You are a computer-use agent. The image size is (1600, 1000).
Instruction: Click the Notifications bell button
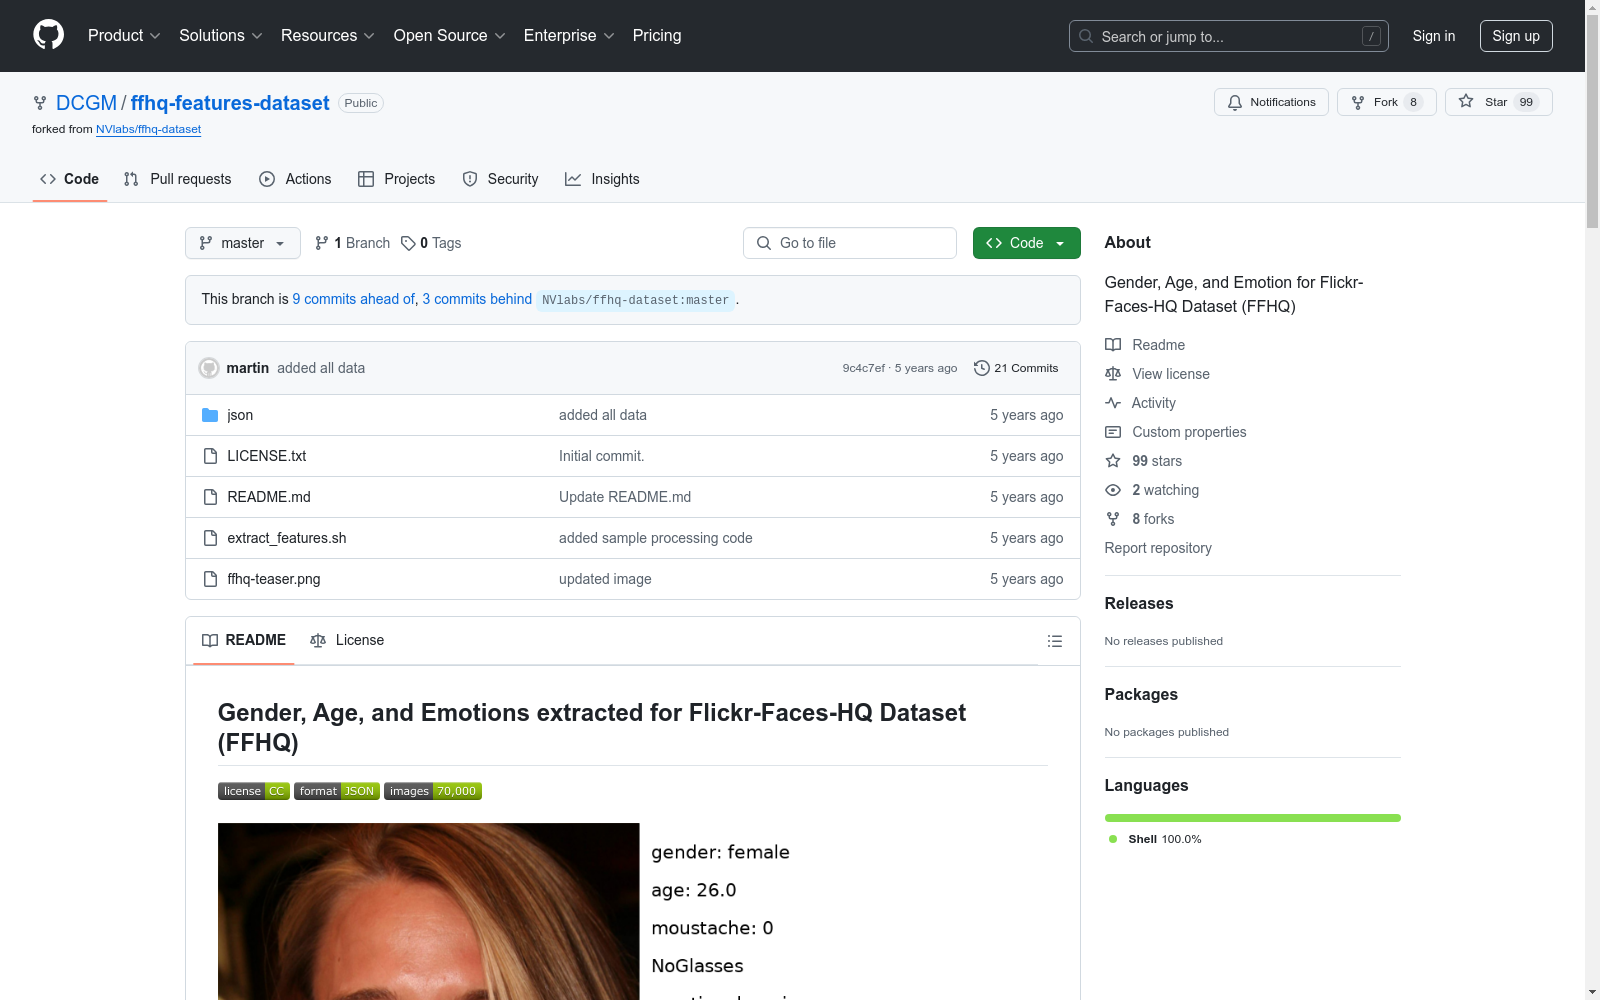(1271, 102)
